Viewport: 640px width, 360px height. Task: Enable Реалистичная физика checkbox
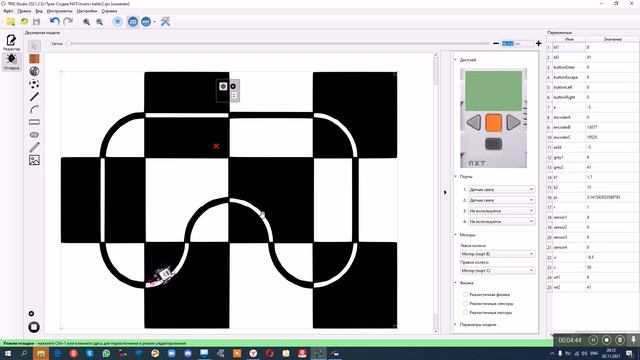tap(465, 294)
